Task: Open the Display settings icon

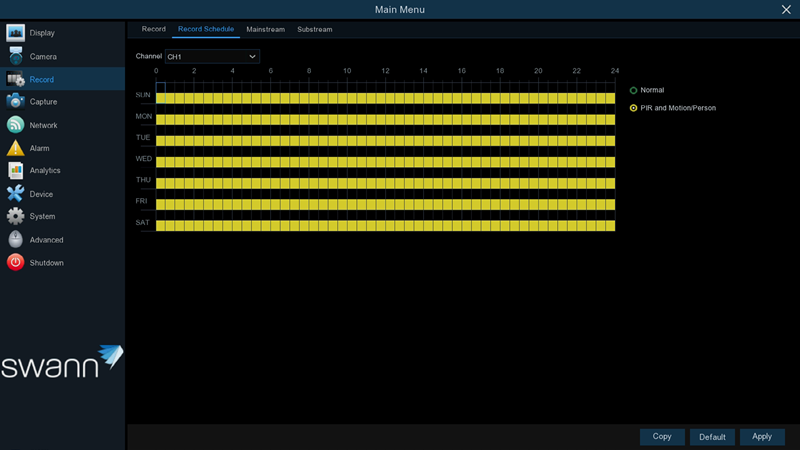Action: (x=16, y=33)
